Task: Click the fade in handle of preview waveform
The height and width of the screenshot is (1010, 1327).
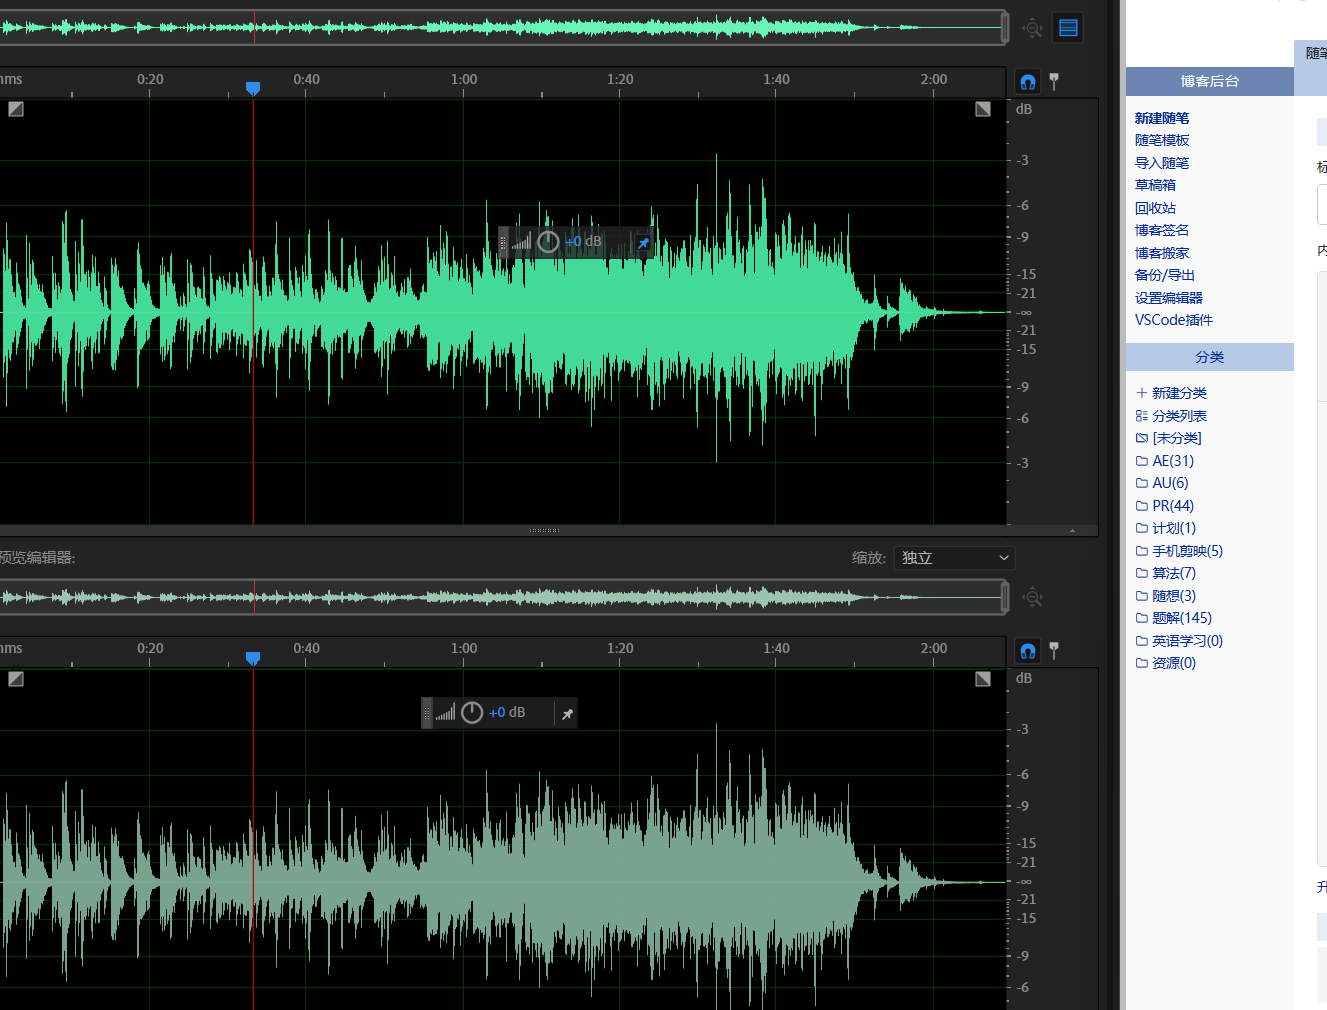Action: [16, 679]
